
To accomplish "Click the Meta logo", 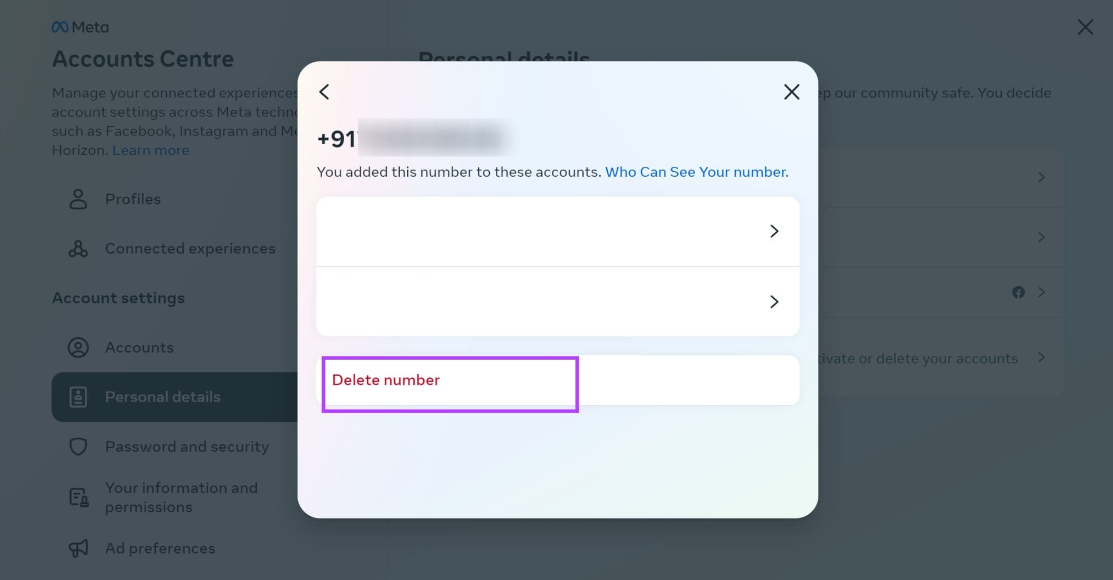I will click(x=80, y=27).
